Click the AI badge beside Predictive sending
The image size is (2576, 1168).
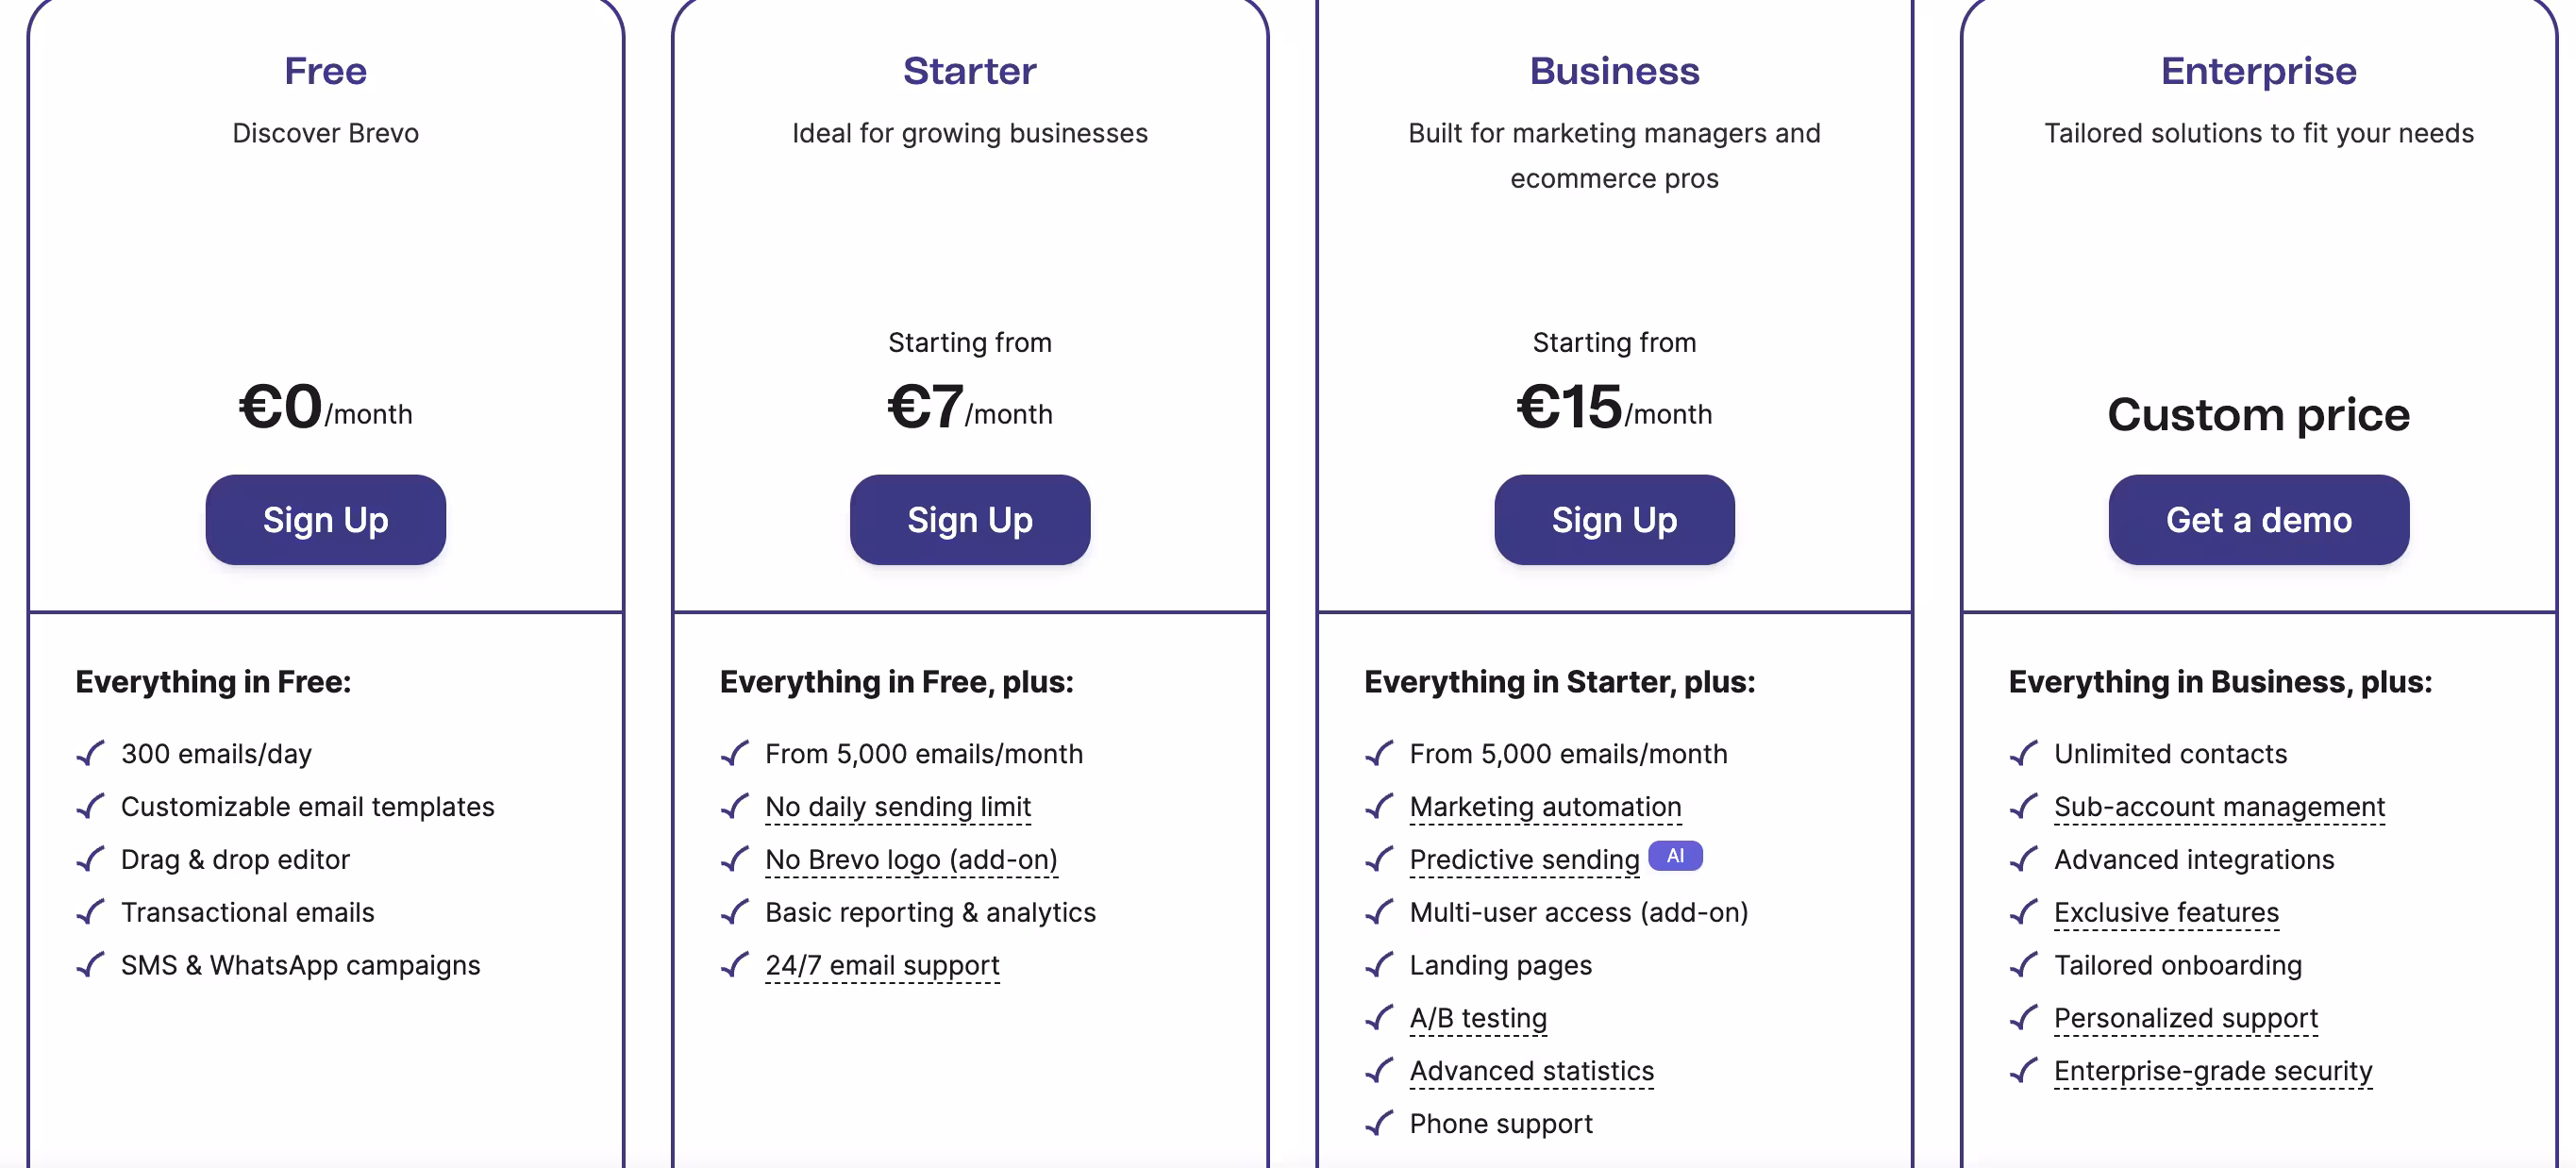[x=1674, y=856]
